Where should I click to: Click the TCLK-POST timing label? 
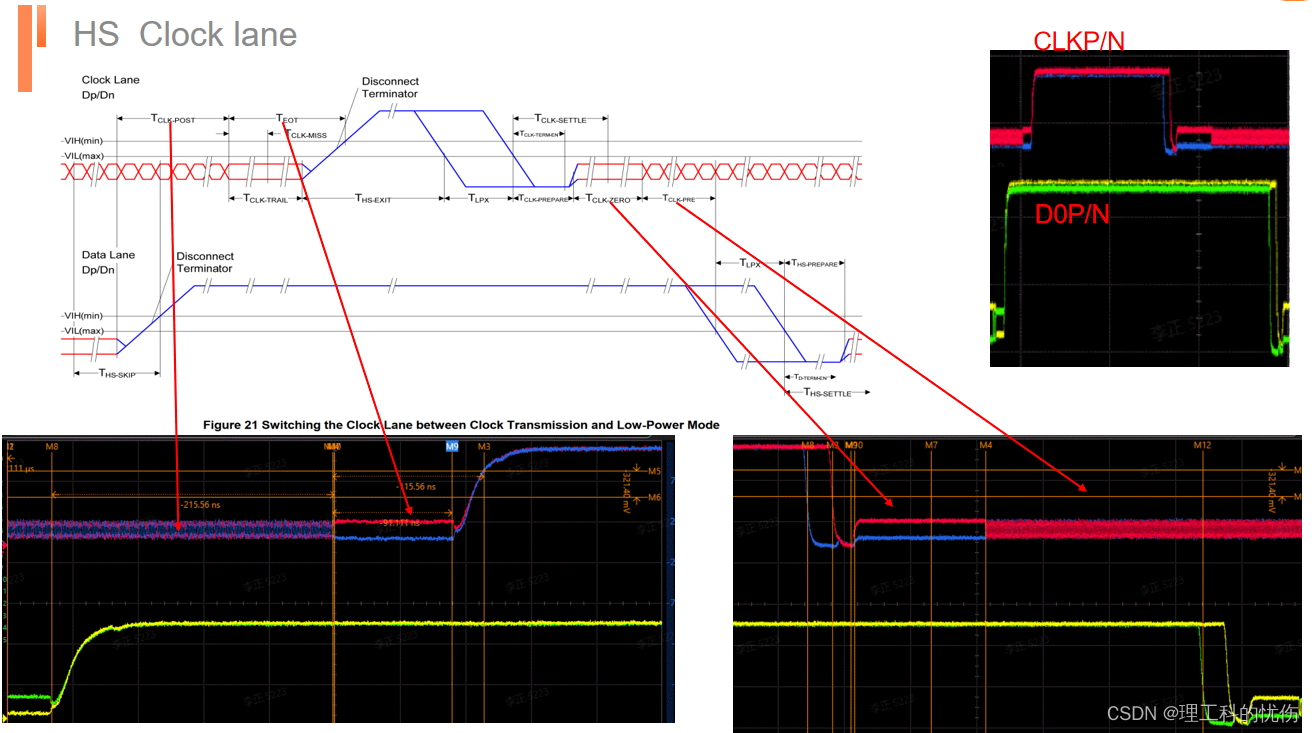coord(172,119)
